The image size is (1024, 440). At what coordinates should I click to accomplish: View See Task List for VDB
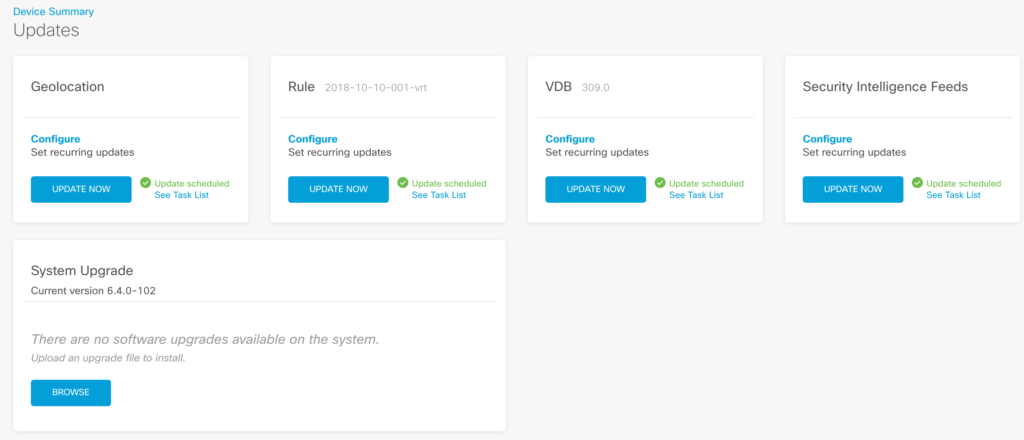(696, 195)
